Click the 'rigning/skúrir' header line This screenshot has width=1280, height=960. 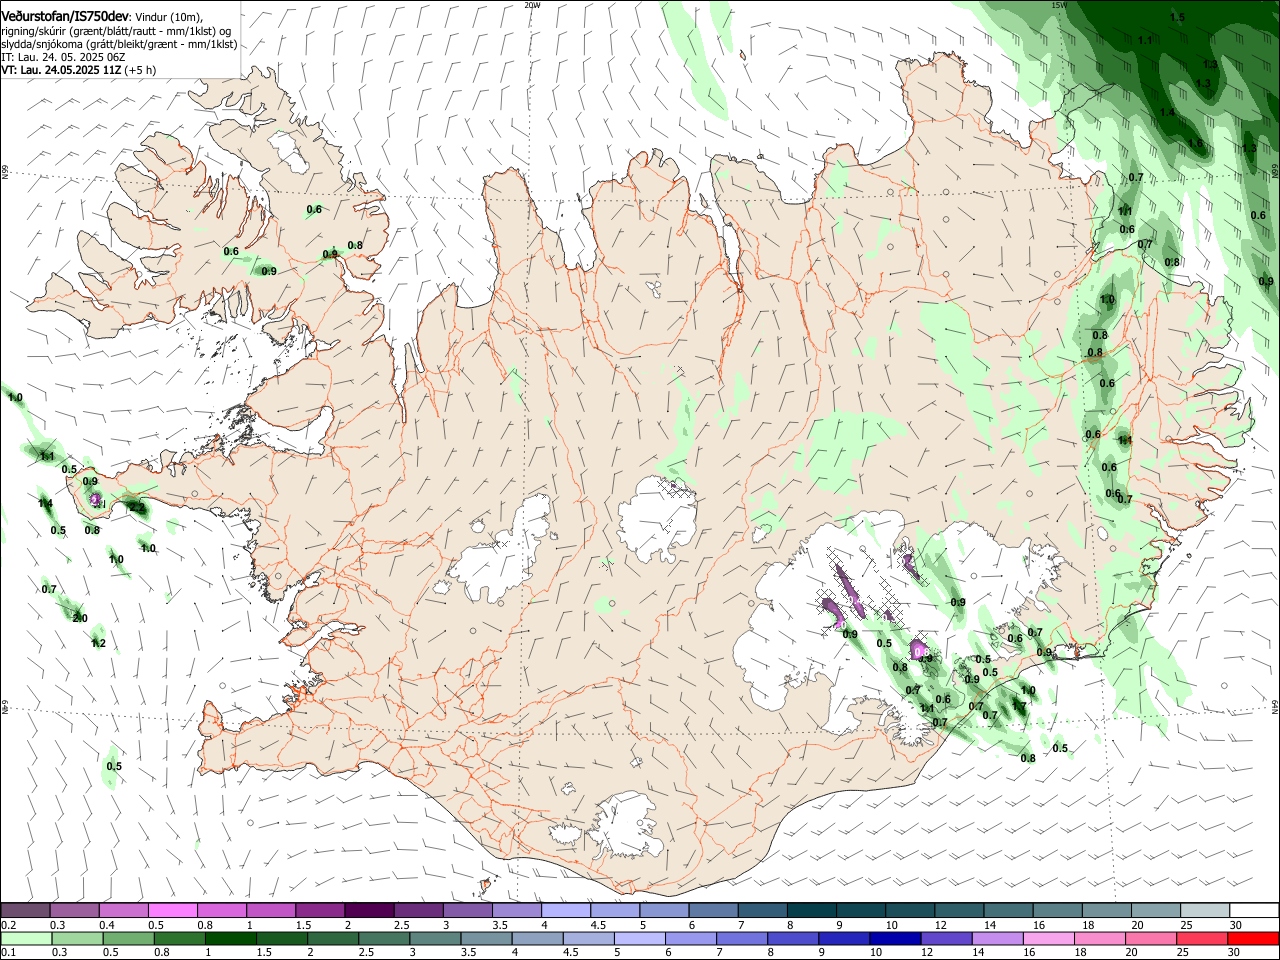tap(116, 31)
